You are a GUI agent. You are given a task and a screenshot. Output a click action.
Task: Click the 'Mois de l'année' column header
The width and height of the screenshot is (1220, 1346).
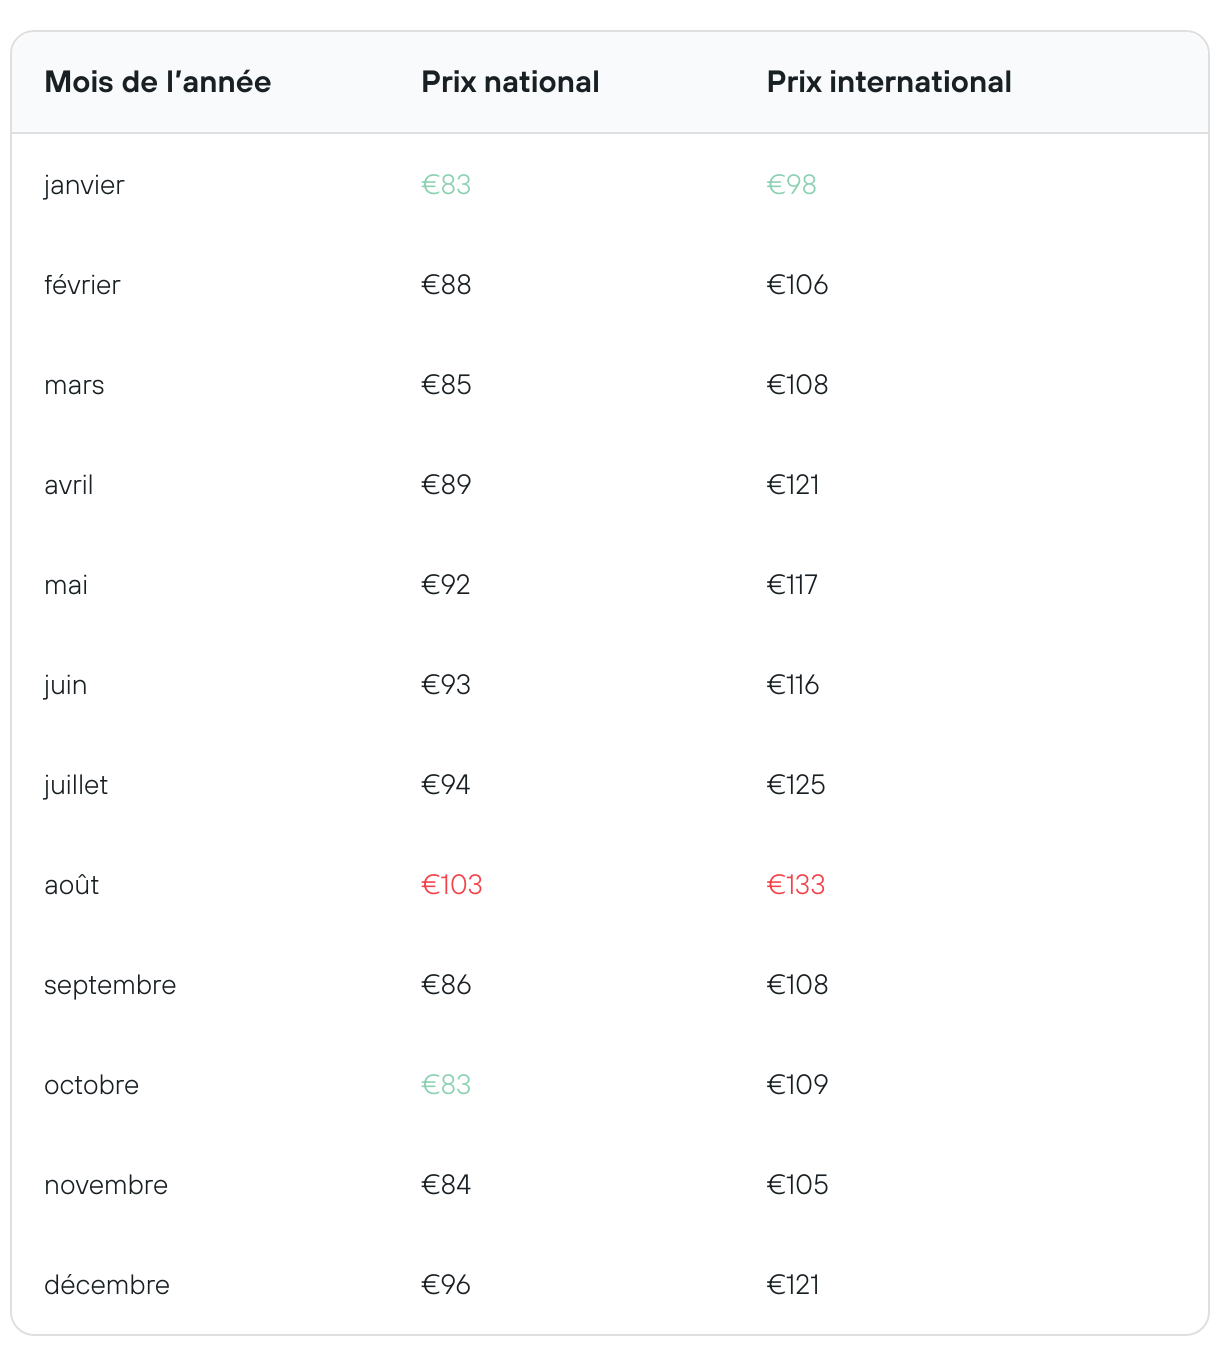[158, 82]
